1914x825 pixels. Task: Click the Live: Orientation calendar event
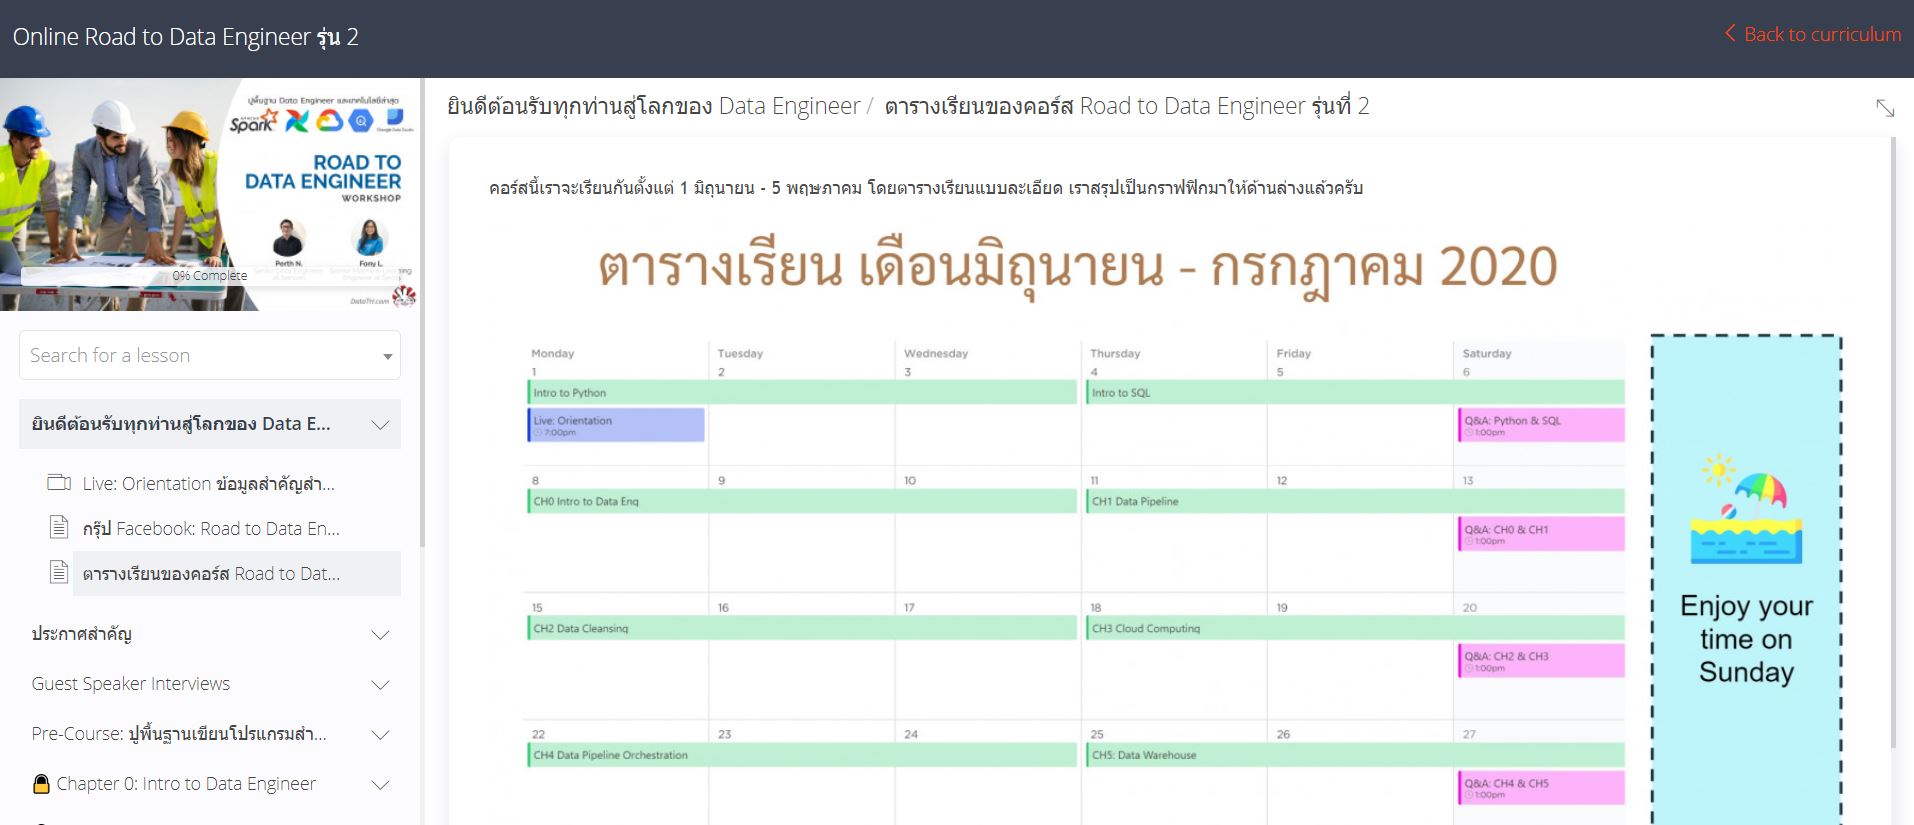click(x=616, y=425)
